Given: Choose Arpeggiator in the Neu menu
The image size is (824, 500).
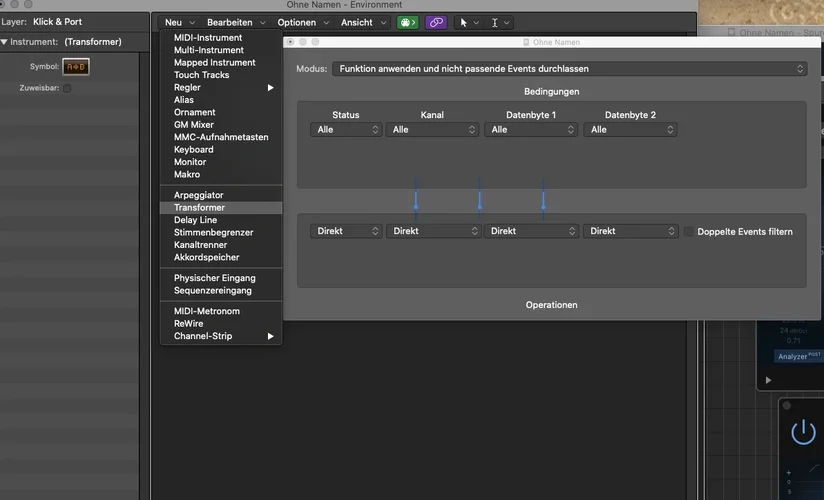Looking at the screenshot, I should [198, 195].
